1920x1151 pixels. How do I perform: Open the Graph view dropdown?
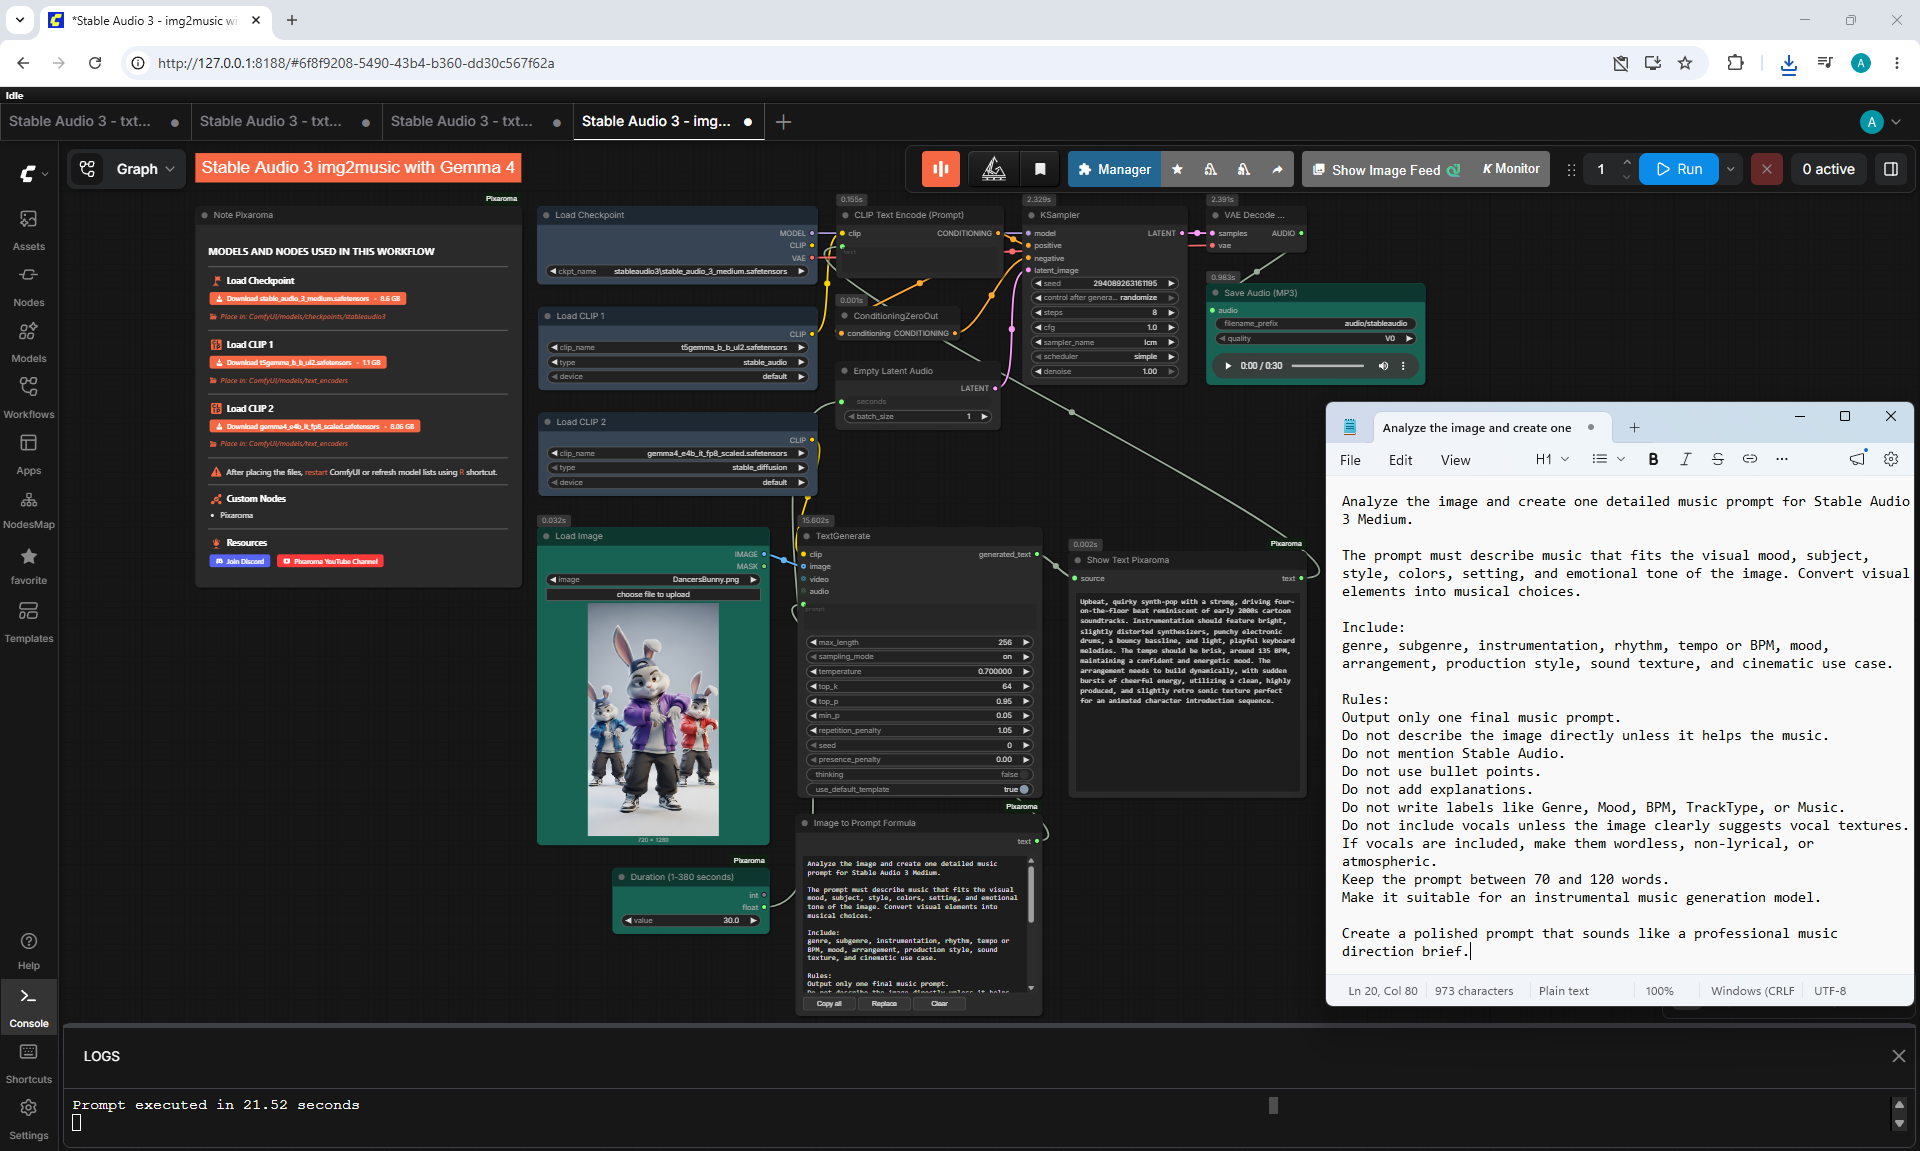click(146, 169)
